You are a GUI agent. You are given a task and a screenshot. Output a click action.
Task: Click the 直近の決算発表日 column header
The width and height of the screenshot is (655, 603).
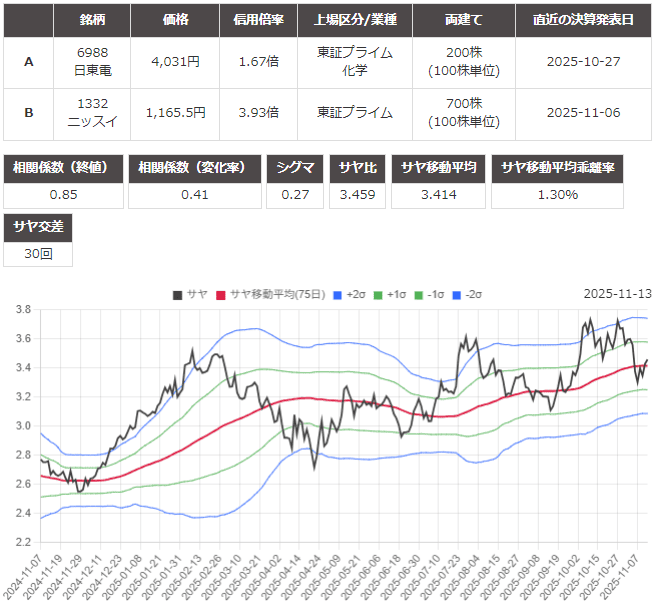(583, 20)
